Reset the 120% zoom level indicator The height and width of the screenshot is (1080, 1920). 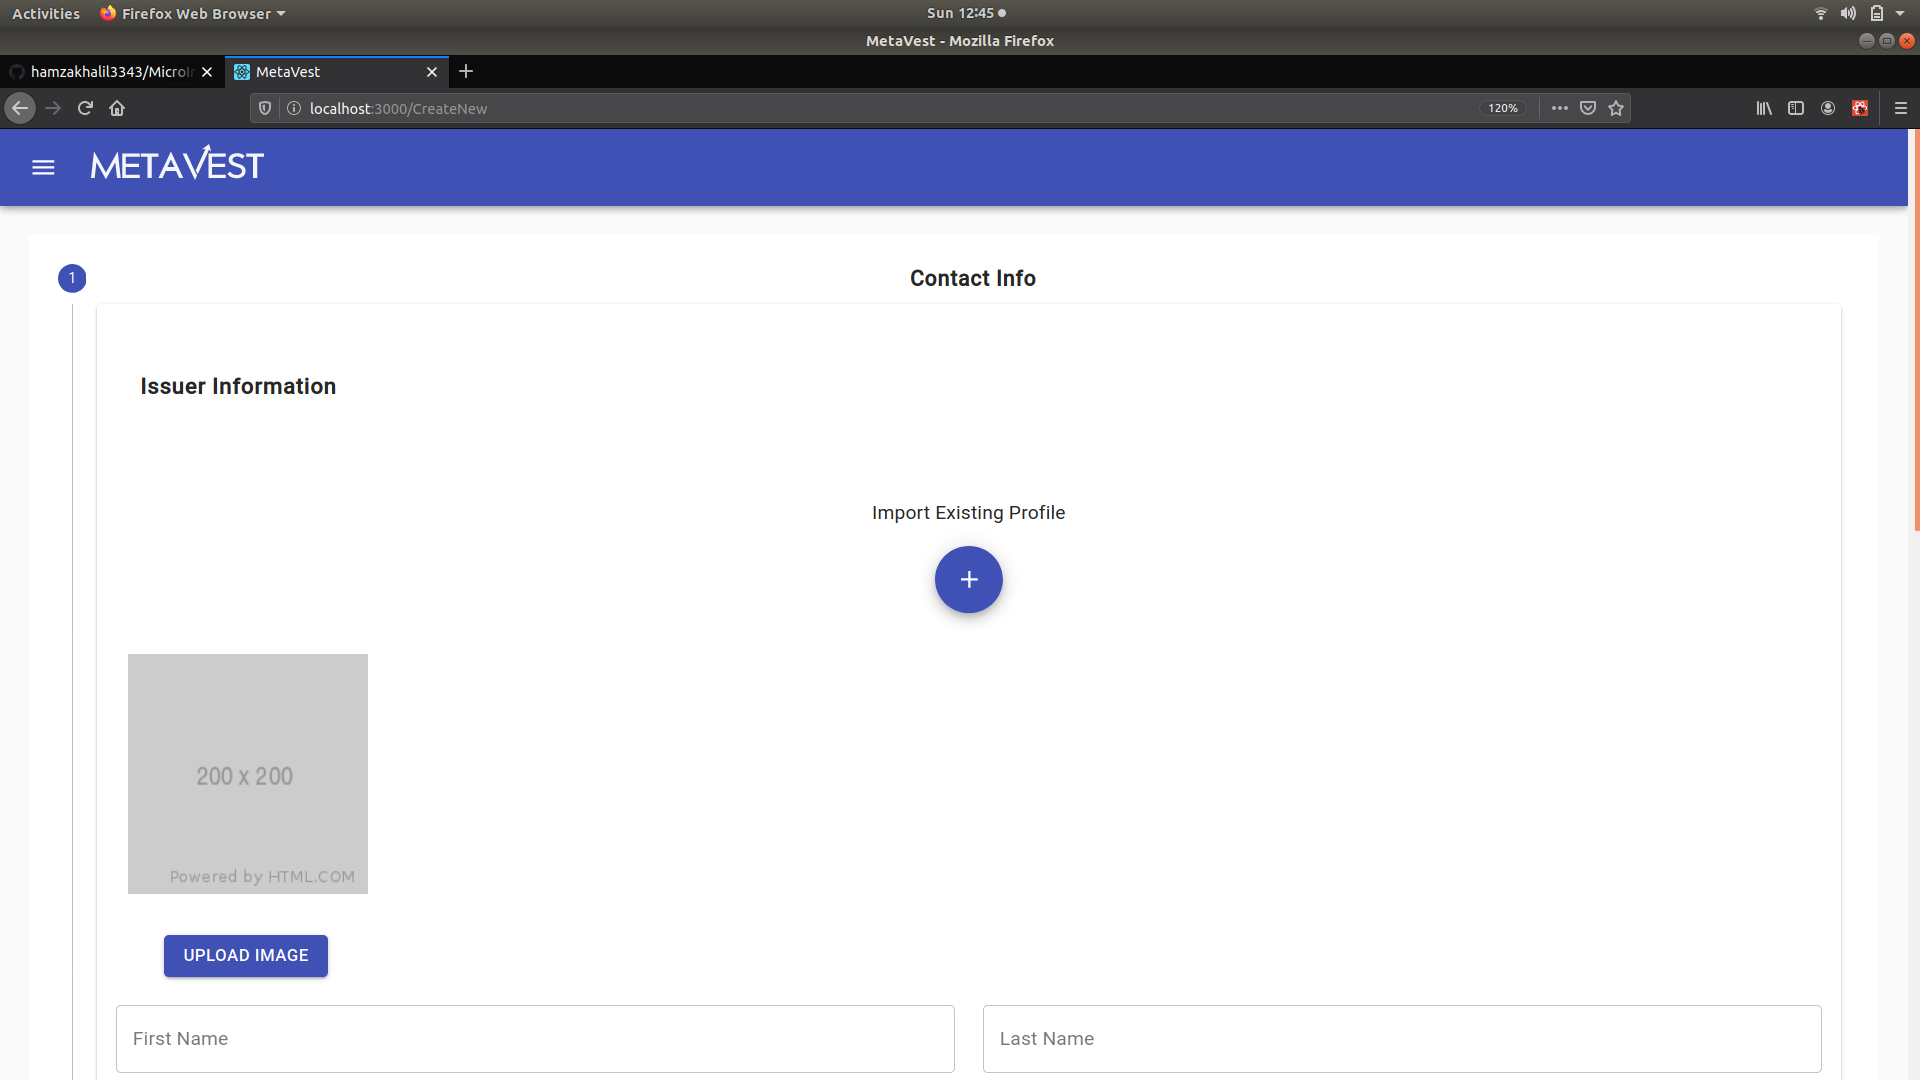coord(1502,108)
